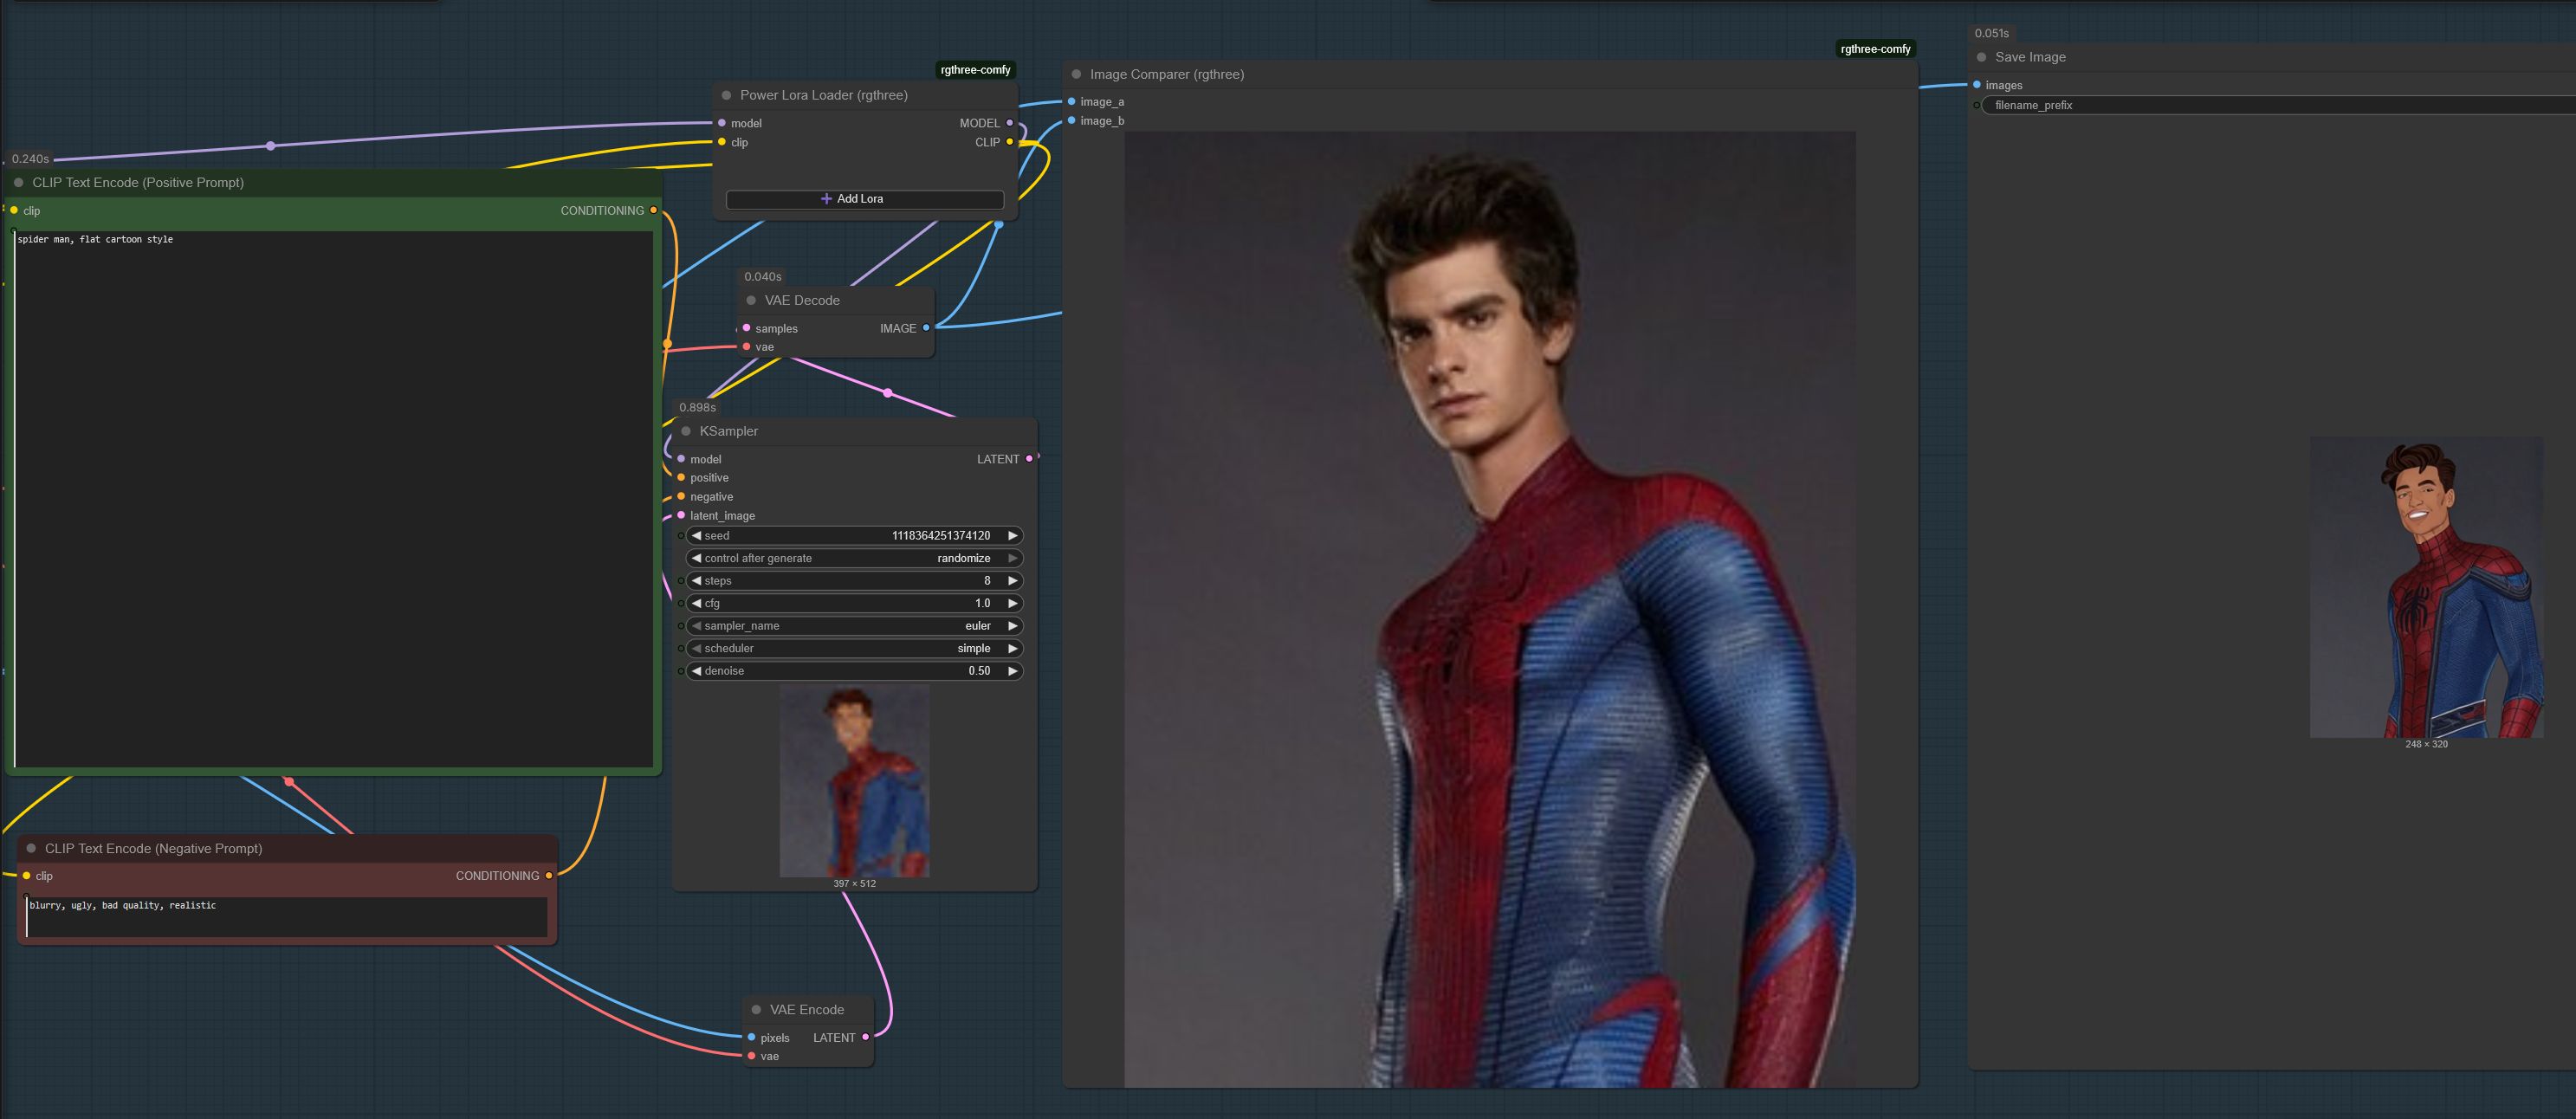Viewport: 2576px width, 1119px height.
Task: Increase steps with the right arrow
Action: [1013, 581]
